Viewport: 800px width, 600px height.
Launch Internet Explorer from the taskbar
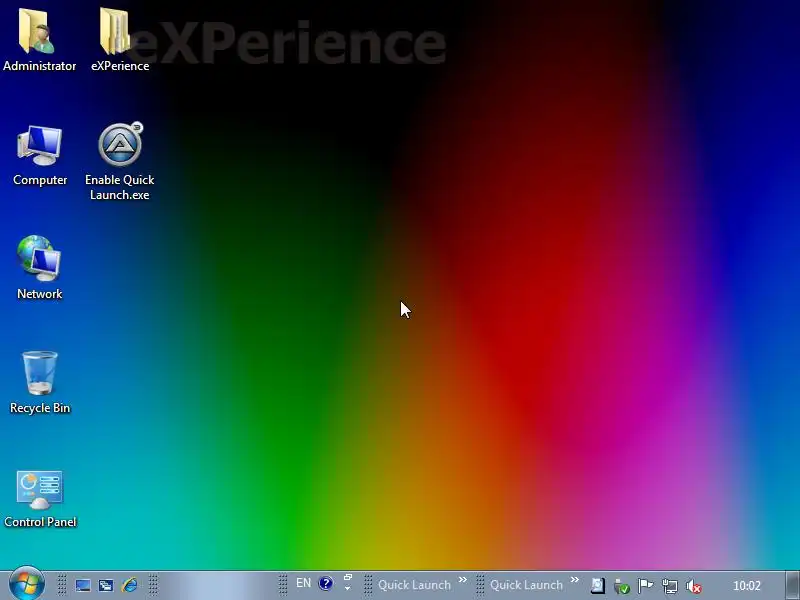click(x=130, y=585)
